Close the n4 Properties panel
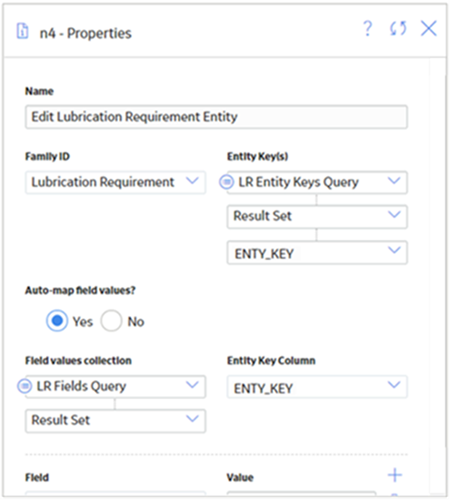 click(x=429, y=28)
